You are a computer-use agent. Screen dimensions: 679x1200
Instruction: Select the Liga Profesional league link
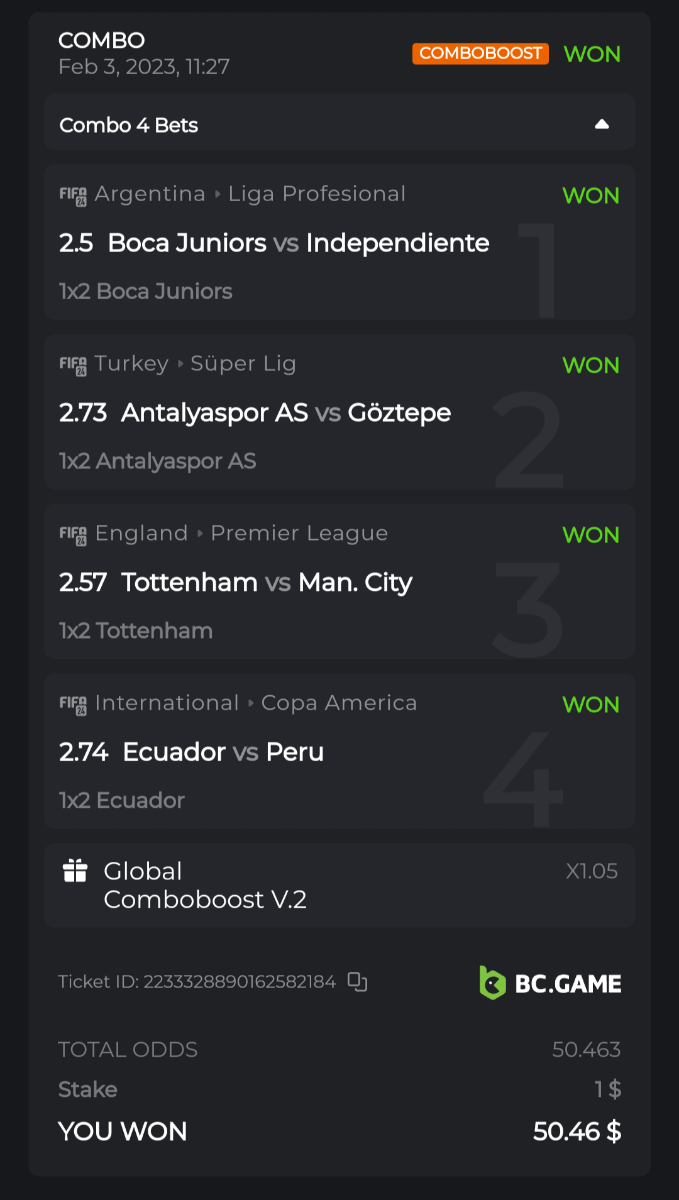click(317, 194)
